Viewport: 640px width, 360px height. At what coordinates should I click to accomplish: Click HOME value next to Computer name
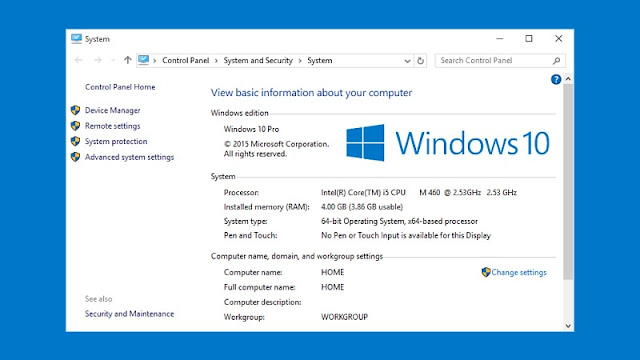(333, 272)
